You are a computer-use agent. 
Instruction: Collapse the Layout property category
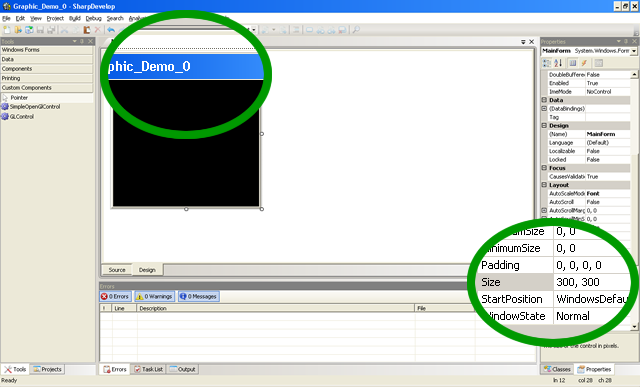(544, 185)
